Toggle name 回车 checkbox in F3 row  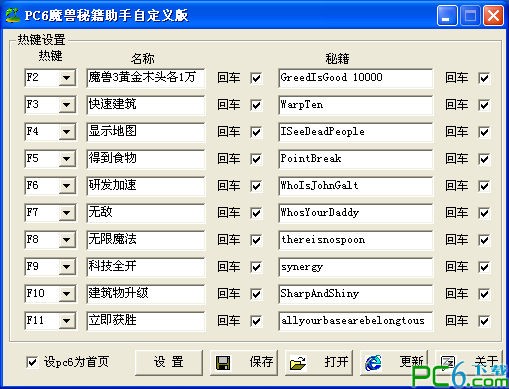point(256,105)
